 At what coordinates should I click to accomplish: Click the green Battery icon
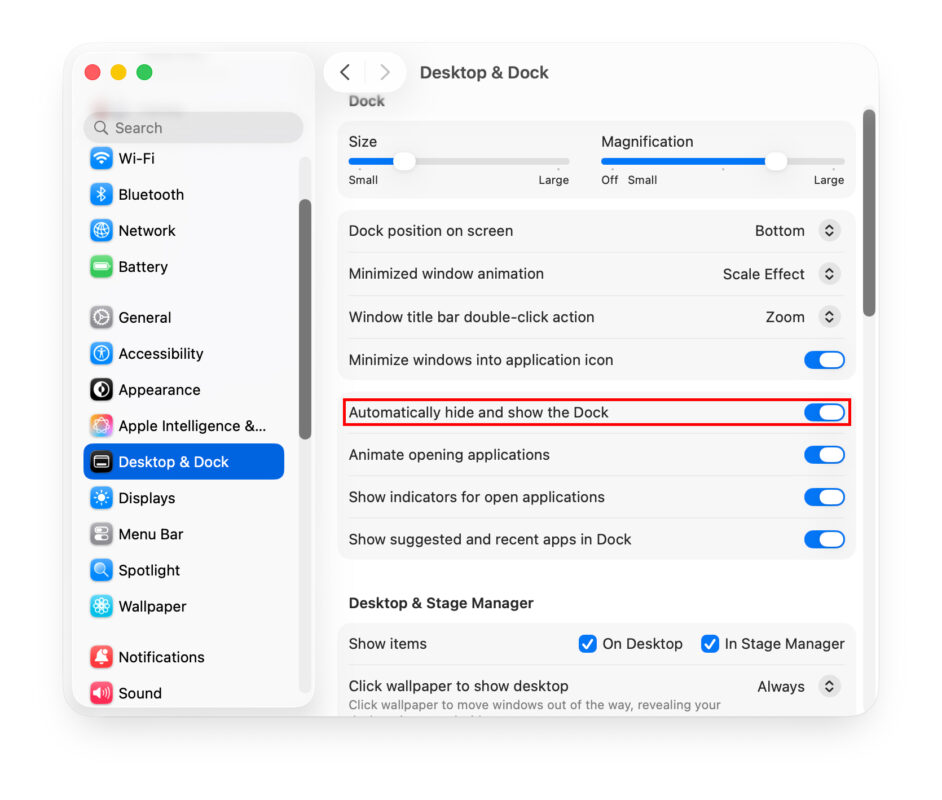click(x=101, y=267)
